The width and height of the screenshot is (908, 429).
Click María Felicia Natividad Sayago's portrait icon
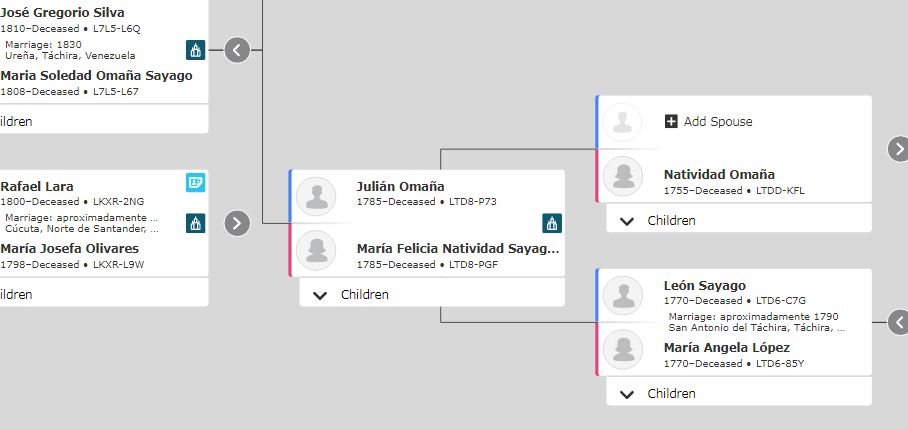[316, 250]
